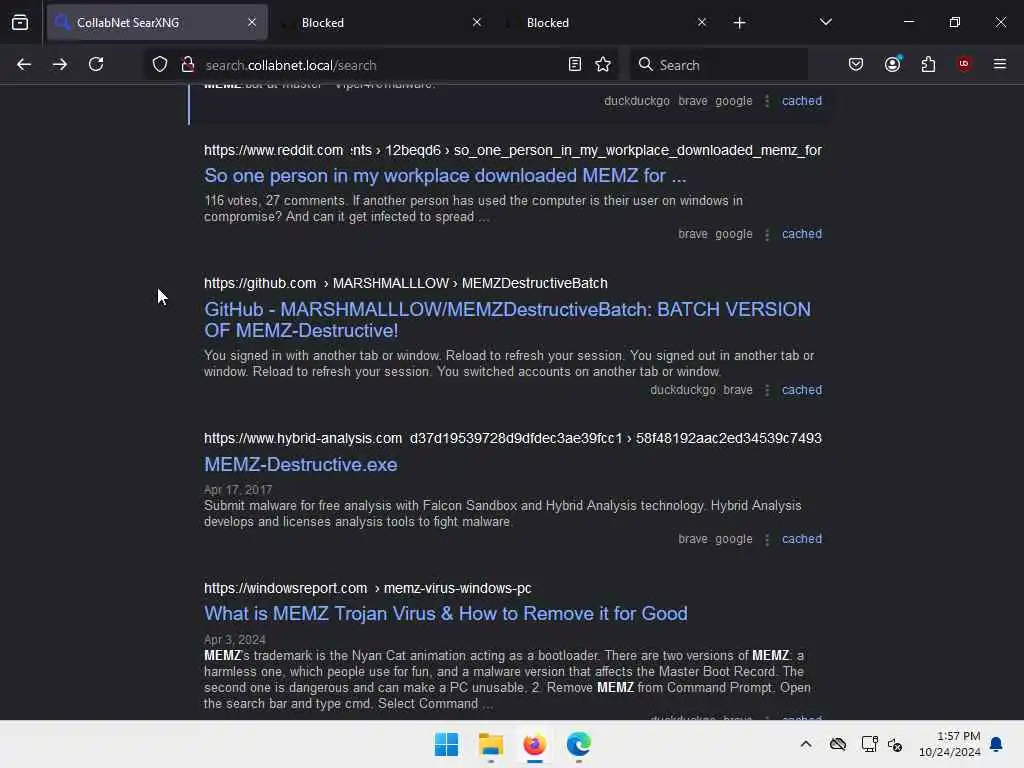Image resolution: width=1024 pixels, height=768 pixels.
Task: Open more options dots for top result
Action: tap(767, 101)
